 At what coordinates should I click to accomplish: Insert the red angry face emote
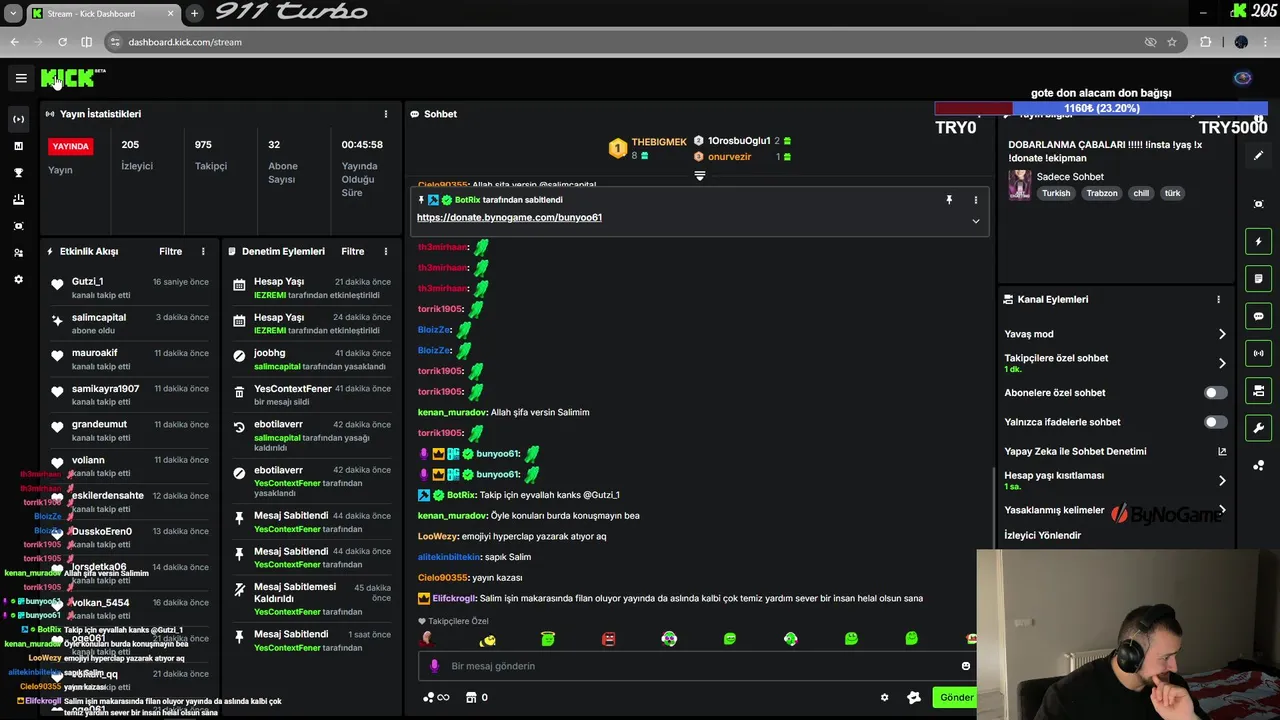pos(608,639)
